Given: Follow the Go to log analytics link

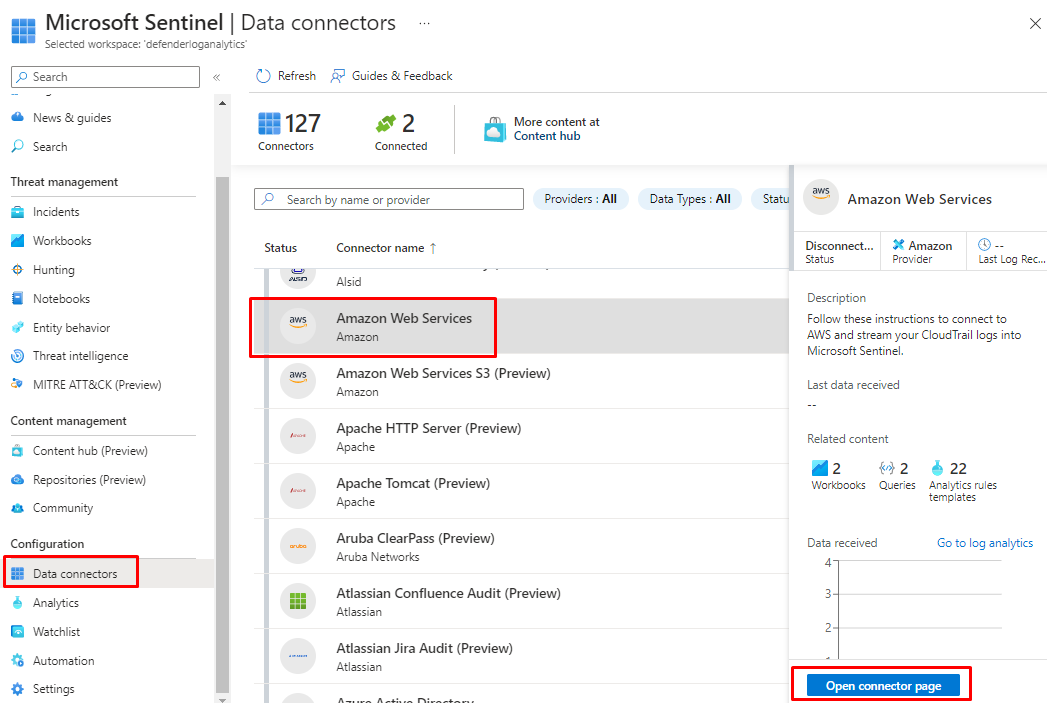Looking at the screenshot, I should pos(984,543).
